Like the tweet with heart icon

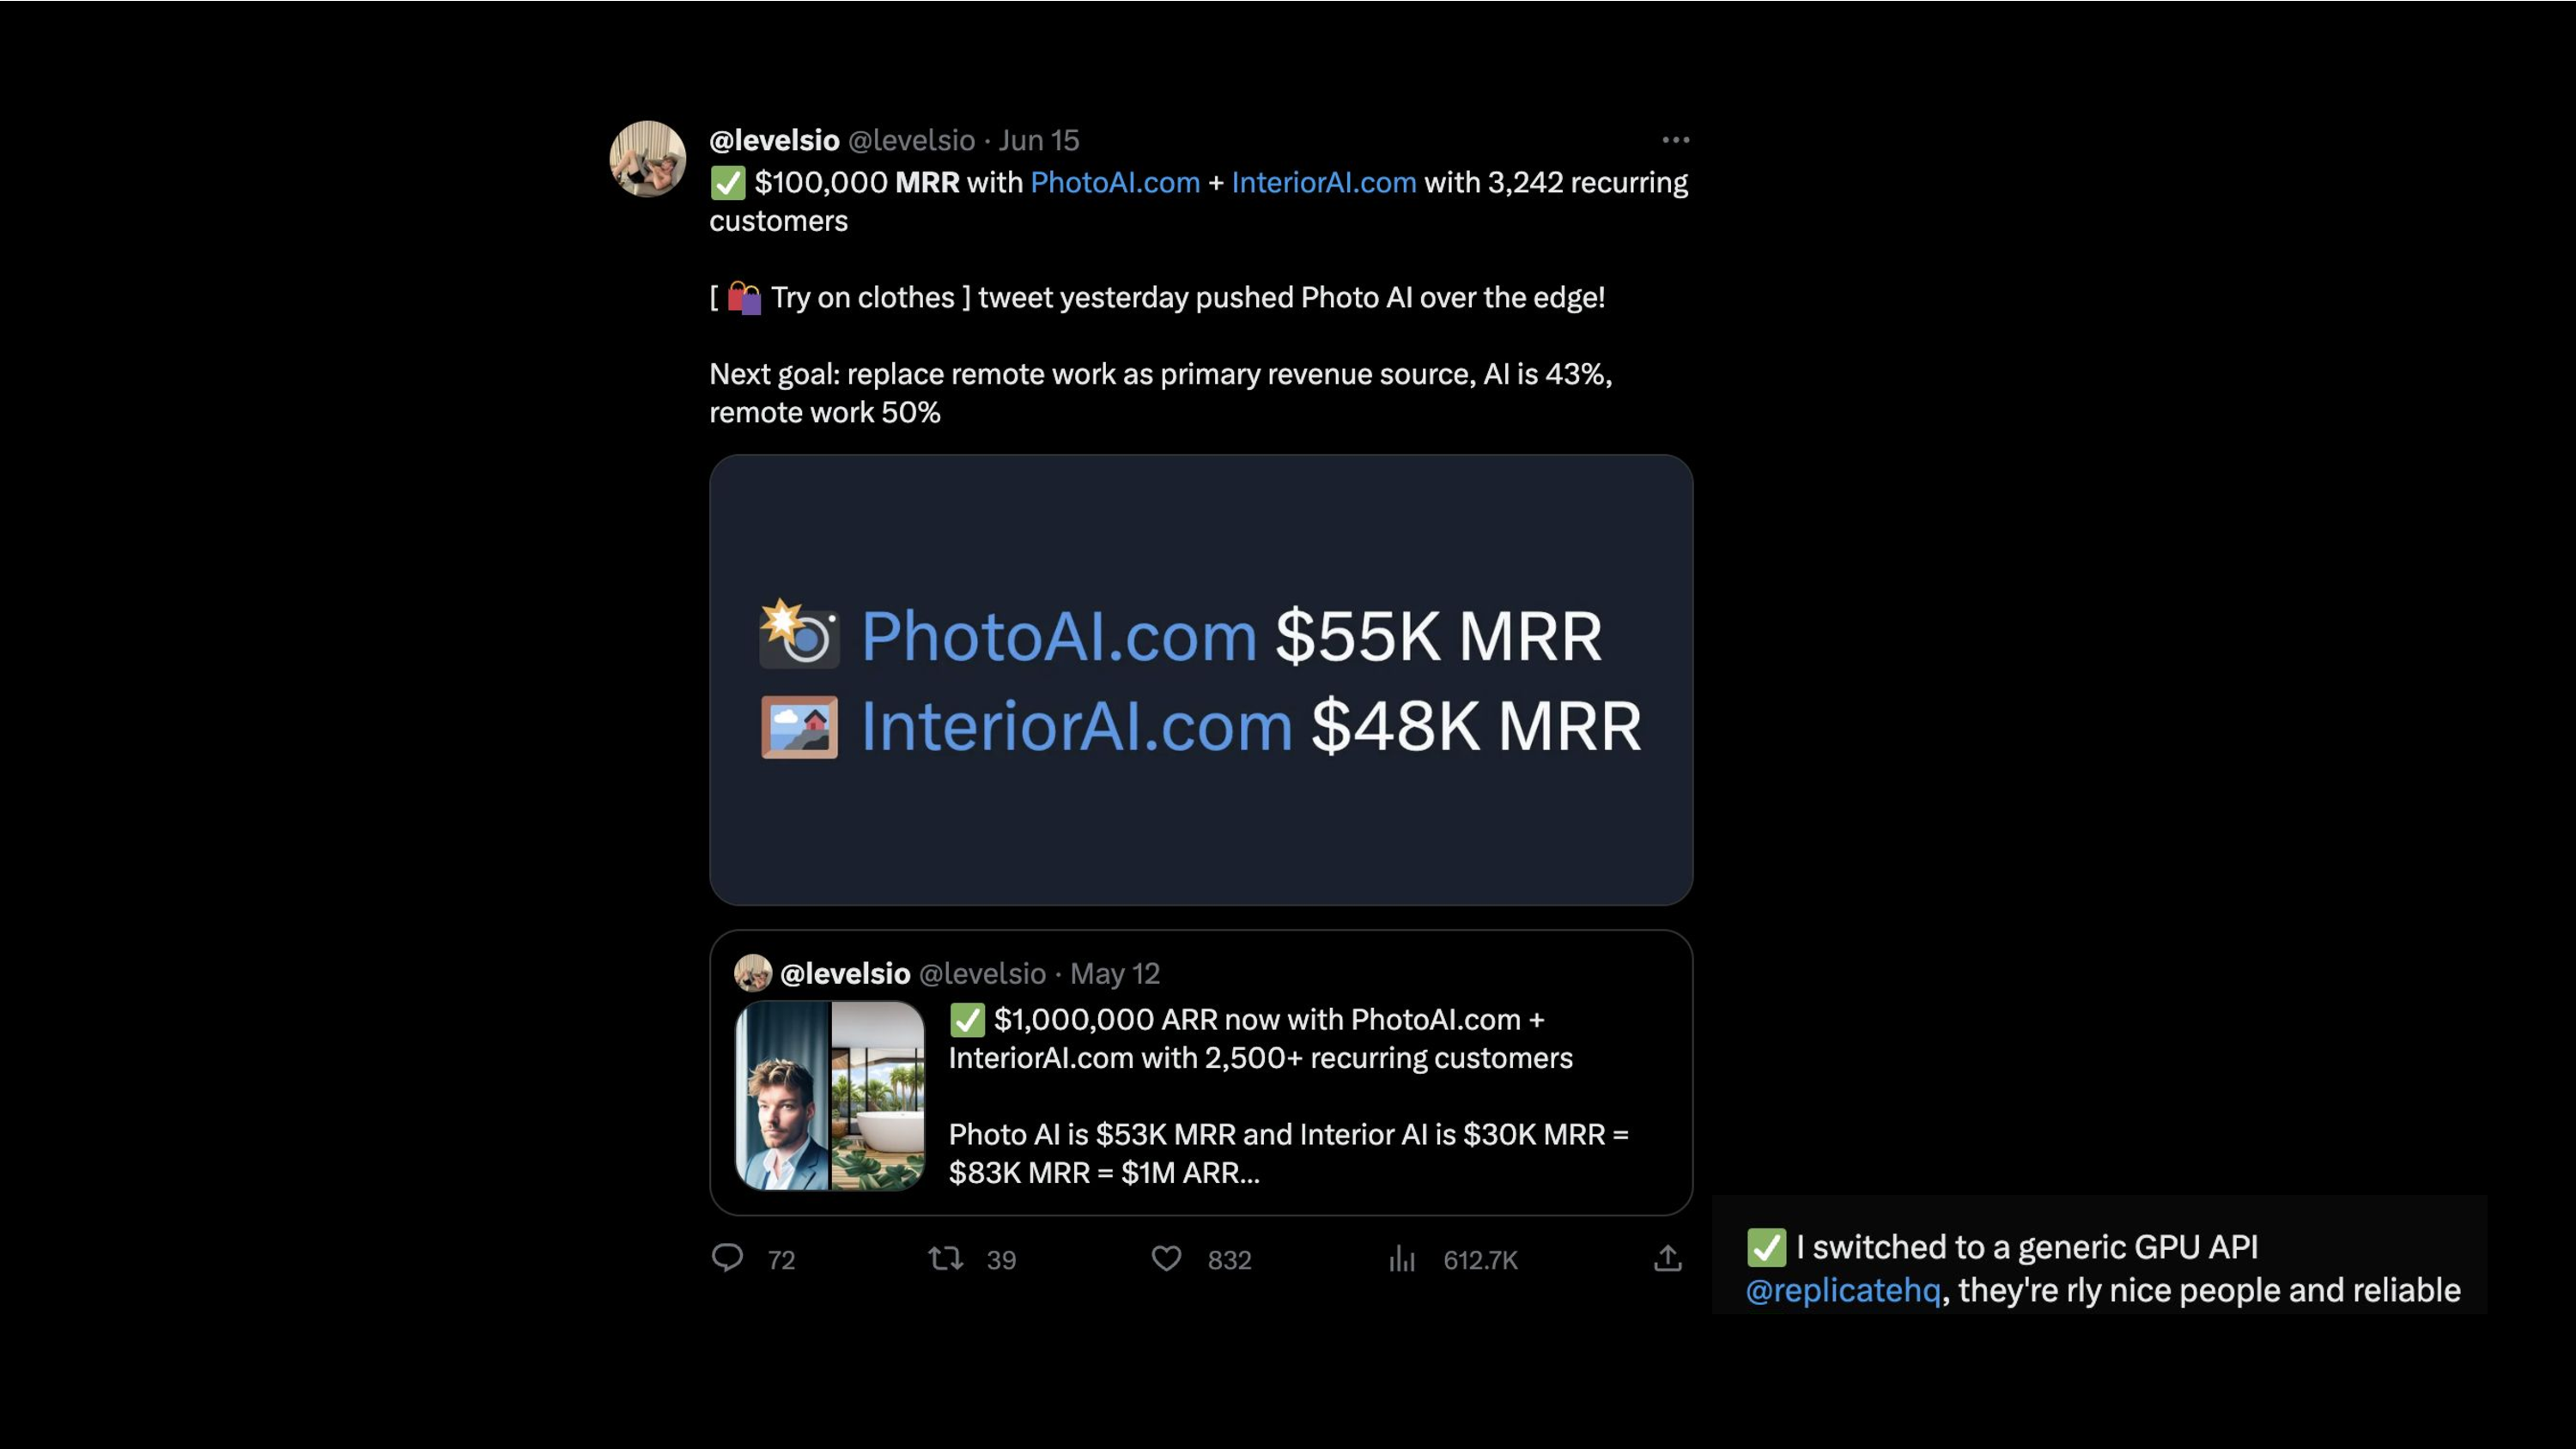pyautogui.click(x=1166, y=1258)
